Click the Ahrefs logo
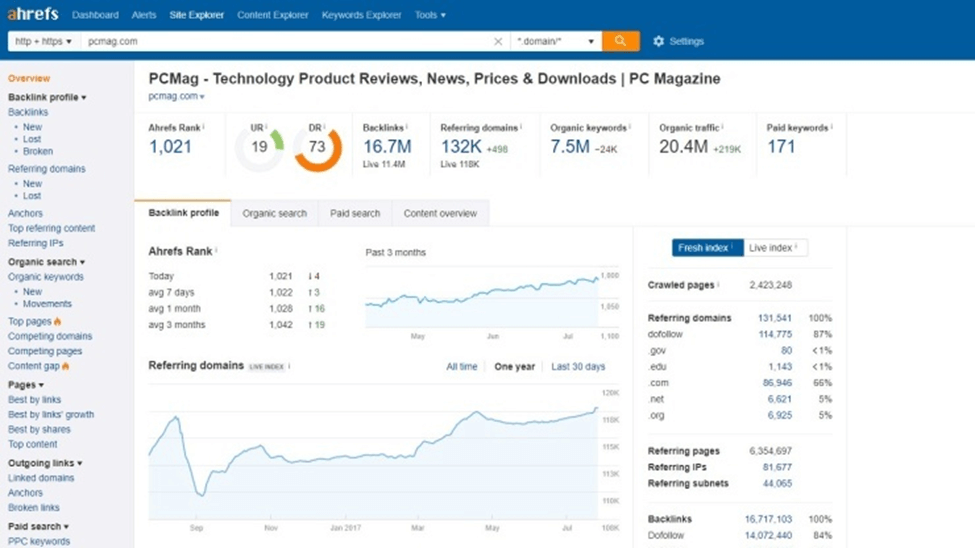Image resolution: width=975 pixels, height=548 pixels. 33,15
